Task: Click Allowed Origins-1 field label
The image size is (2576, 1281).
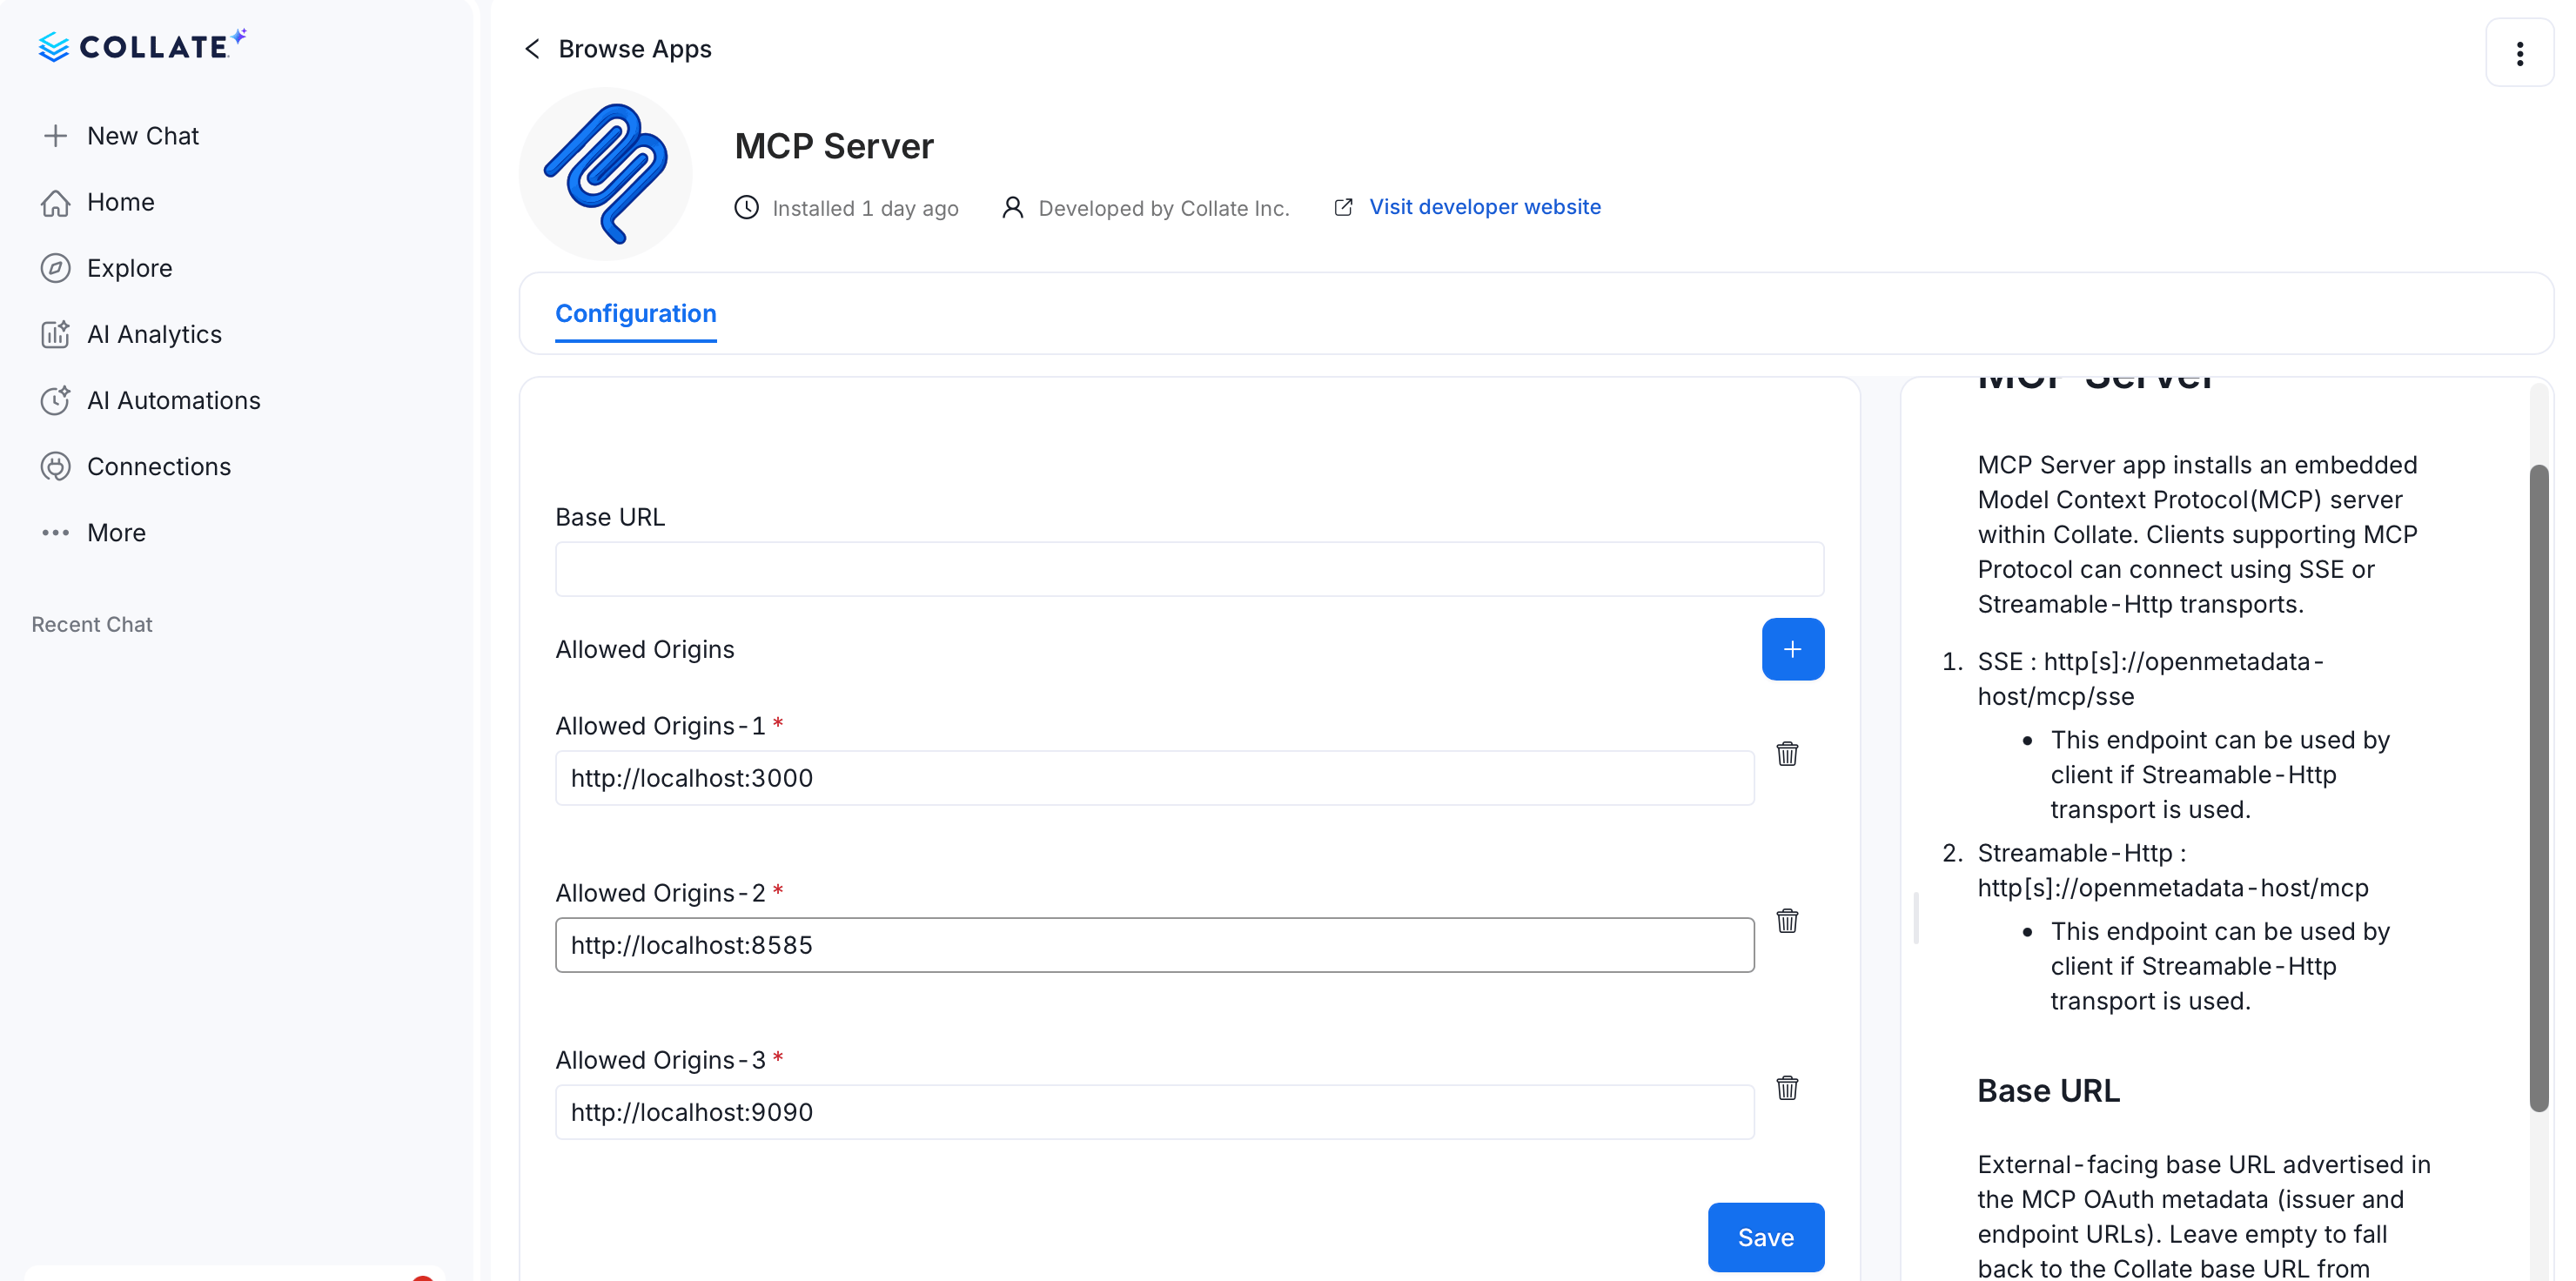Action: pos(660,726)
